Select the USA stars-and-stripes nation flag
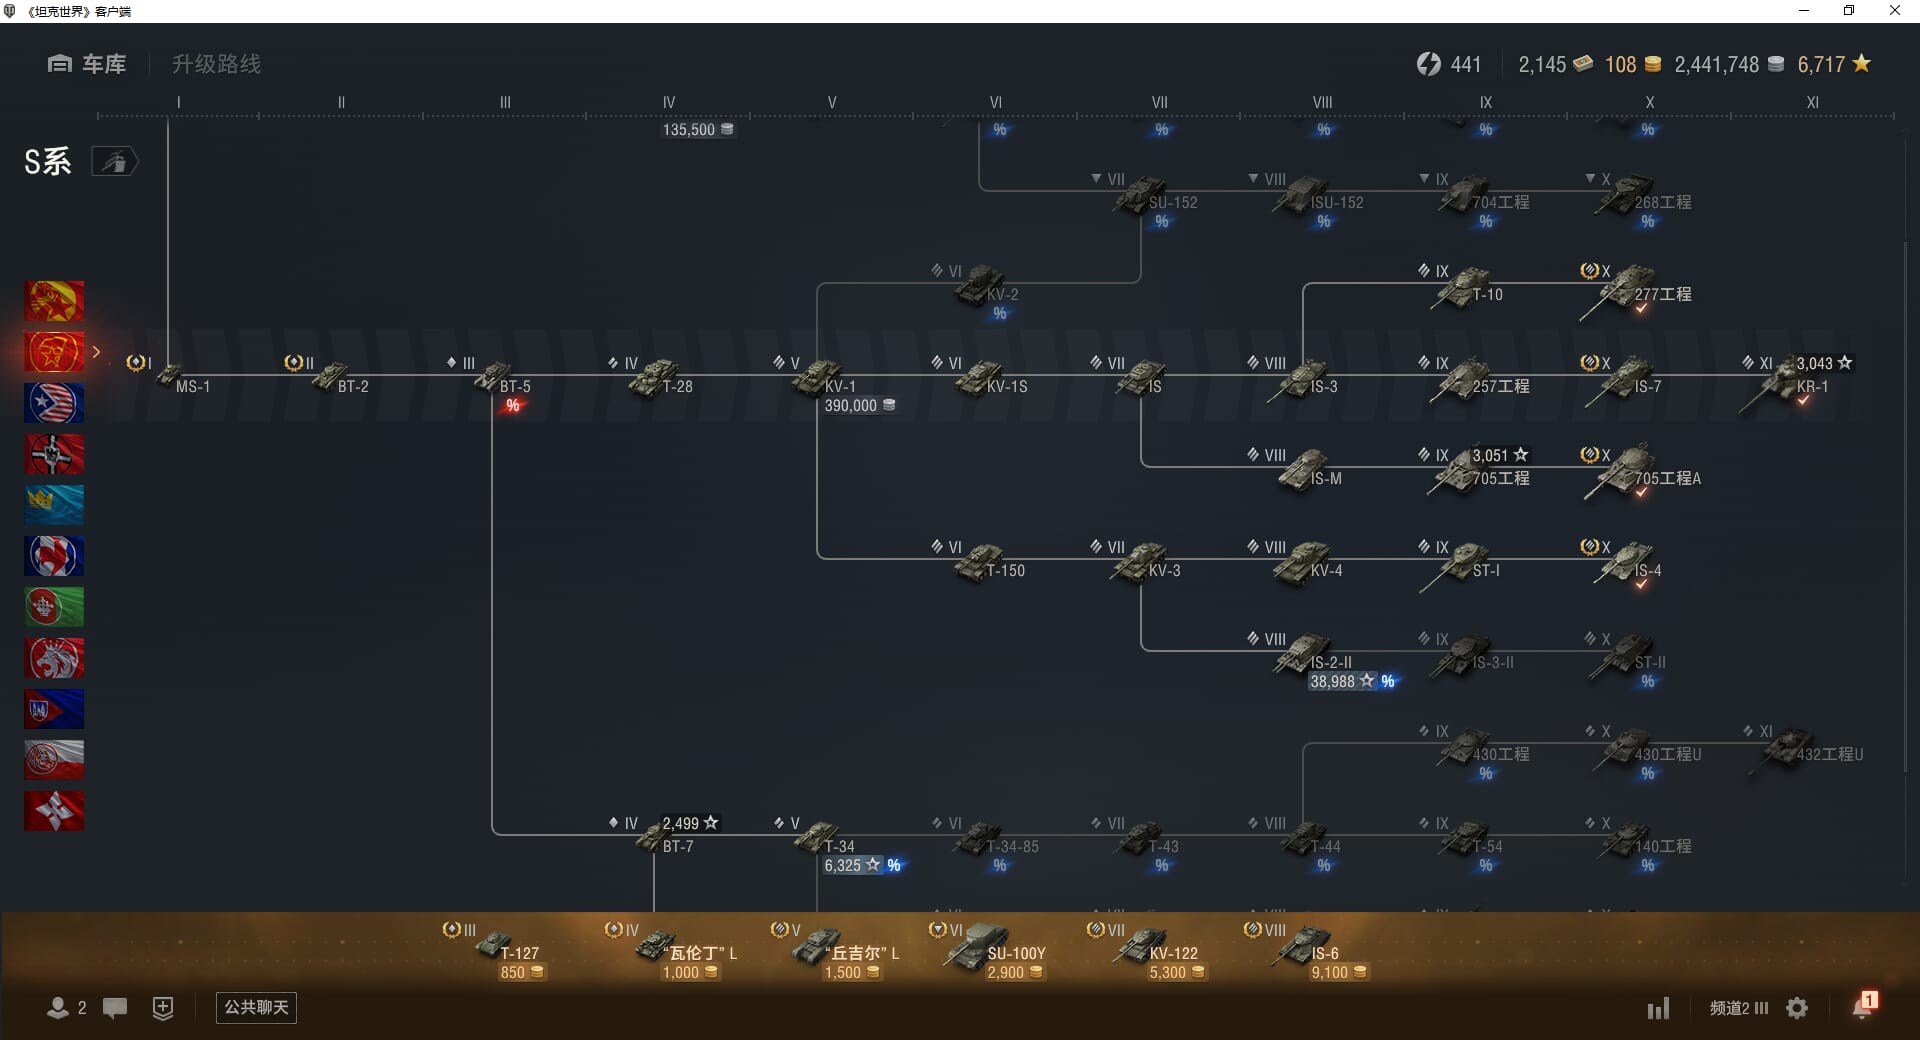The width and height of the screenshot is (1920, 1040). tap(54, 403)
